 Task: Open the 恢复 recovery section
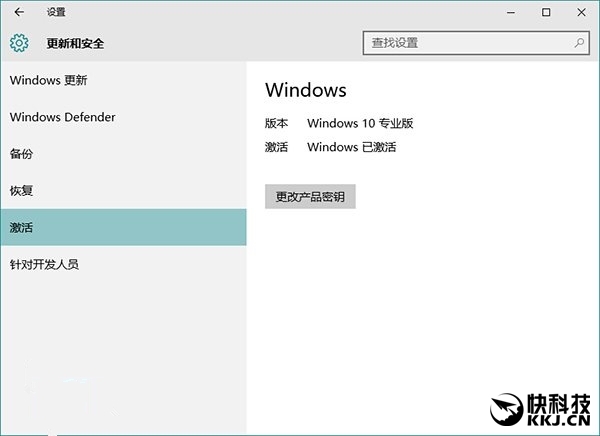(x=123, y=191)
